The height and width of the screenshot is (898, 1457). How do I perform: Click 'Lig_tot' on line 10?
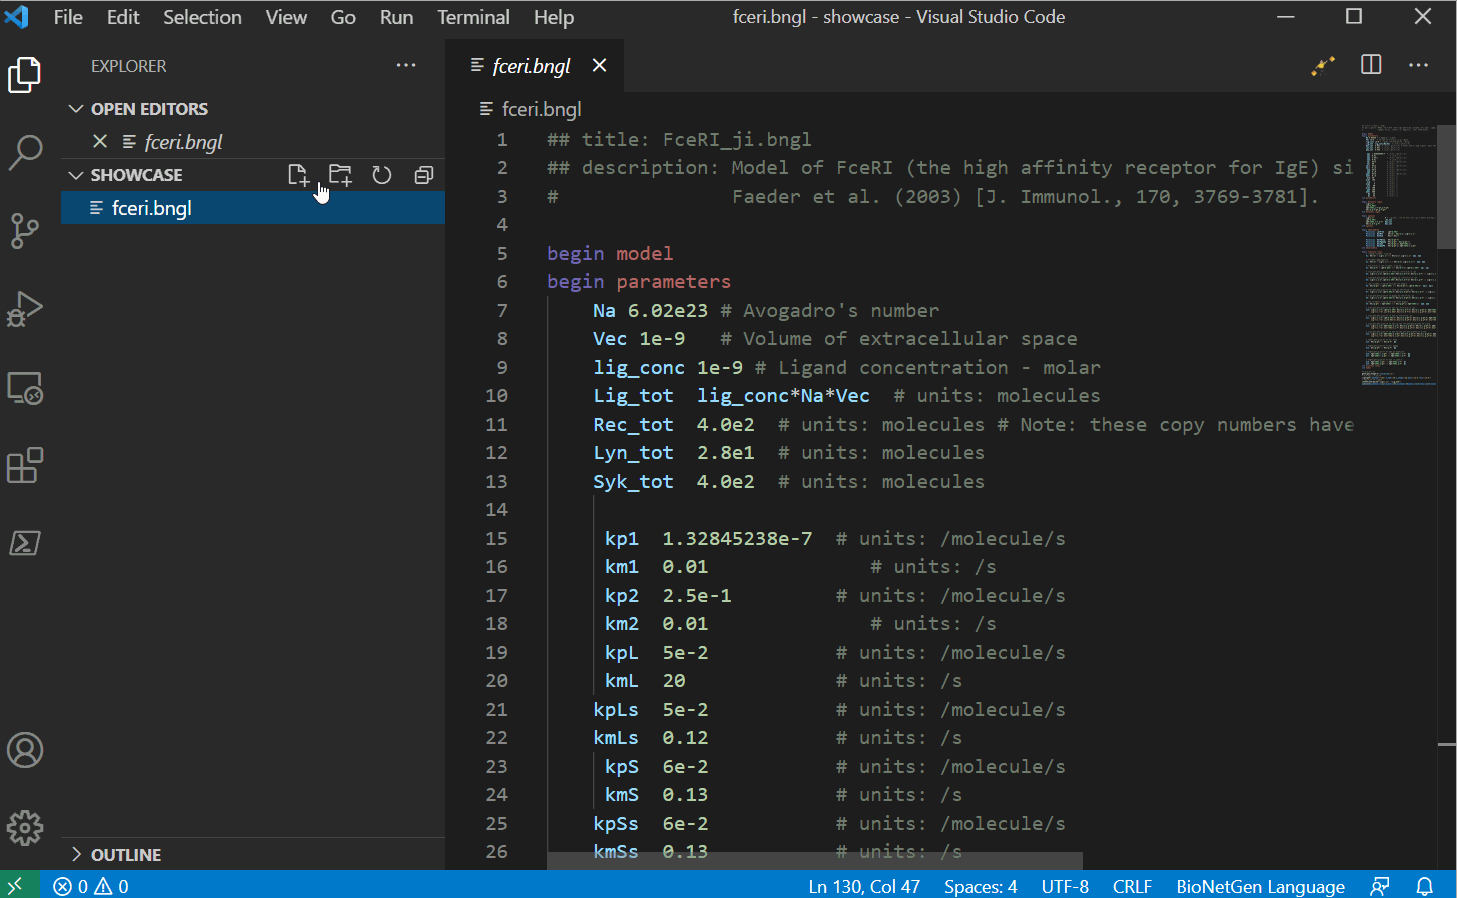click(633, 396)
